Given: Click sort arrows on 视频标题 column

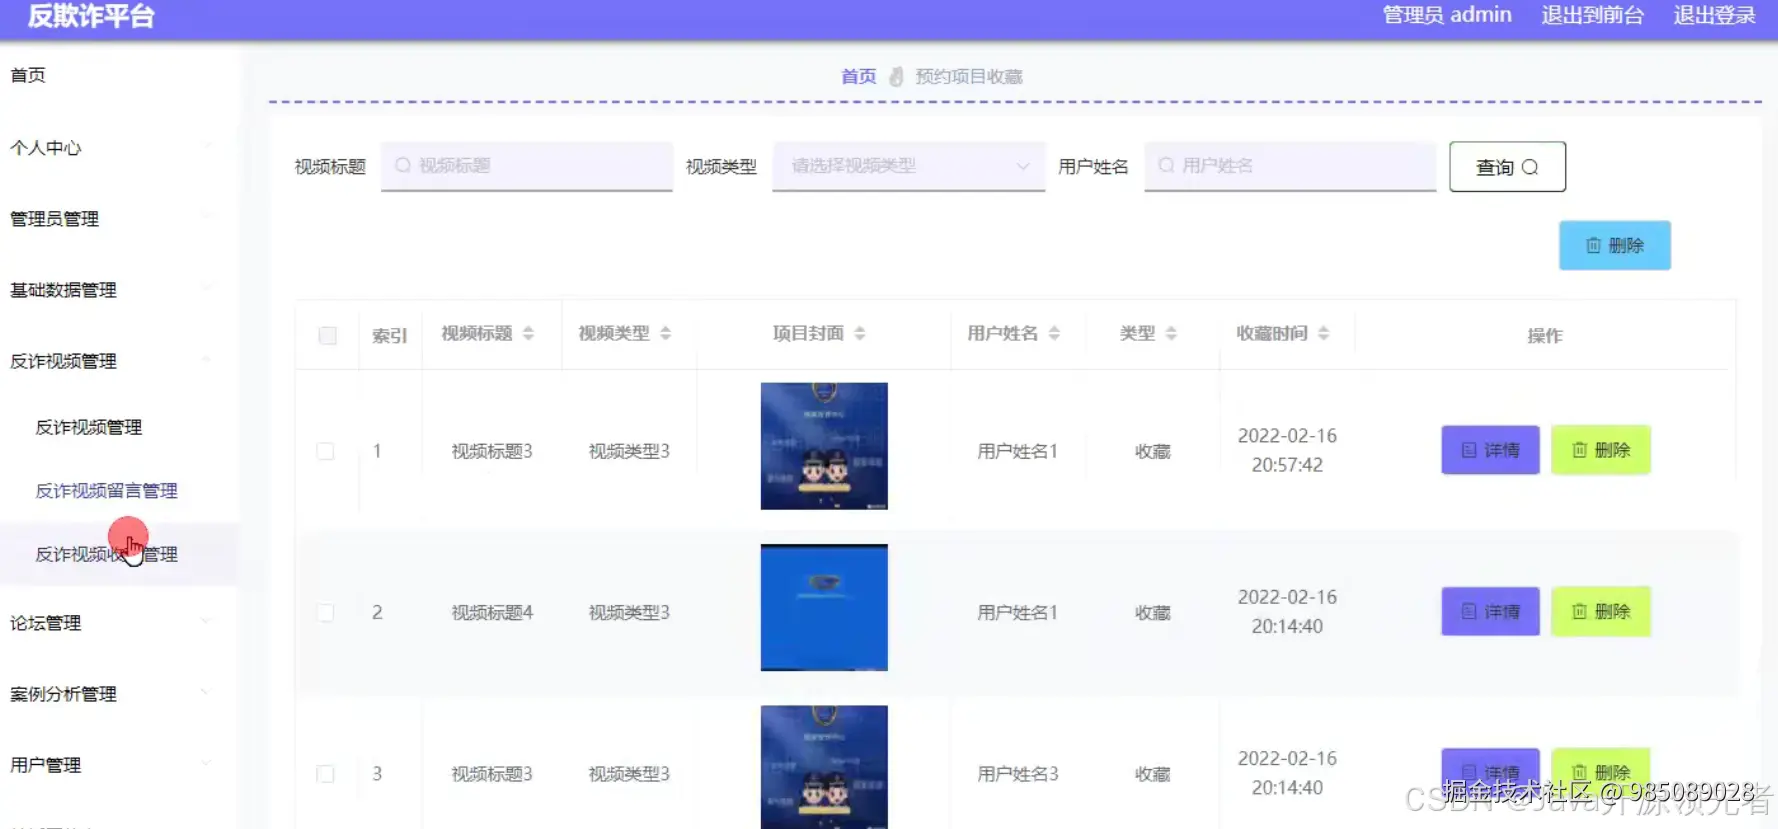Looking at the screenshot, I should coord(528,334).
